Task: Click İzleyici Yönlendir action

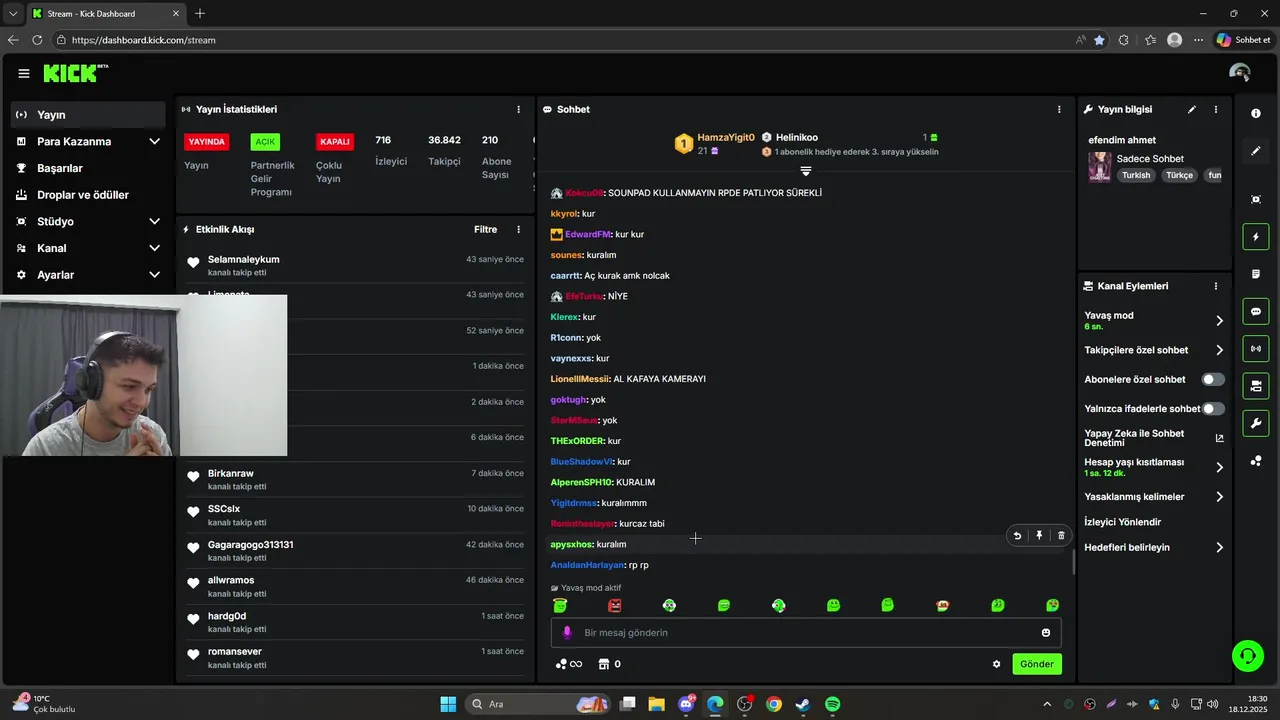Action: (x=1122, y=522)
